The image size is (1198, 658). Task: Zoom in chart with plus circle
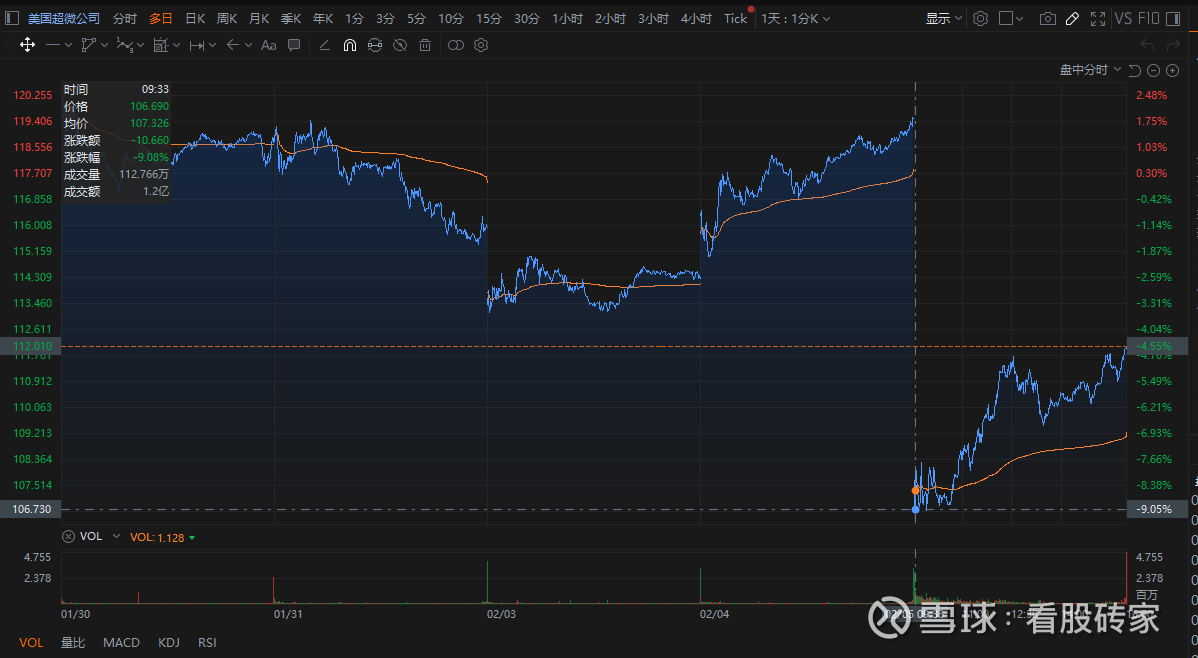point(1173,70)
